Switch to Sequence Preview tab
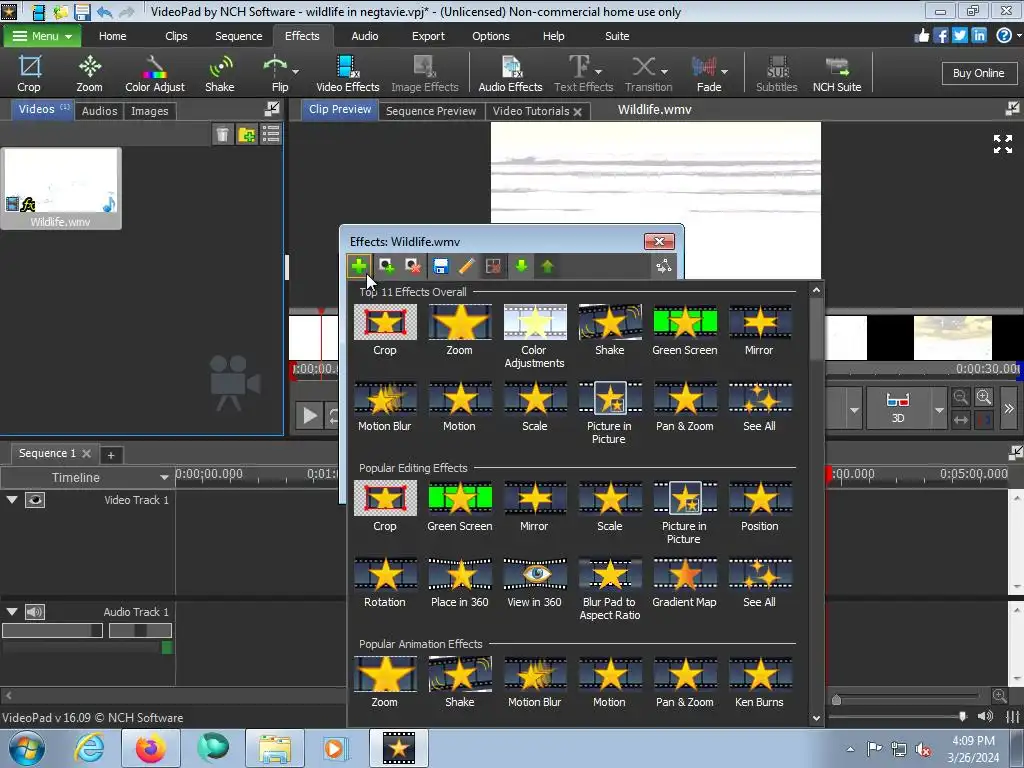This screenshot has height=768, width=1024. pyautogui.click(x=431, y=111)
